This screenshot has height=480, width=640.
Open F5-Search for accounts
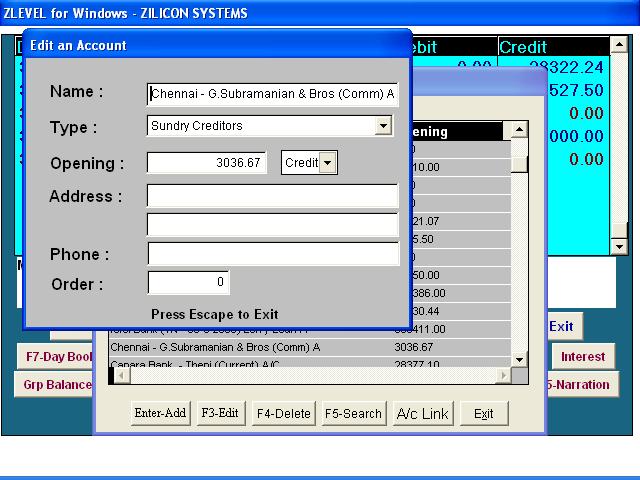[x=353, y=413]
